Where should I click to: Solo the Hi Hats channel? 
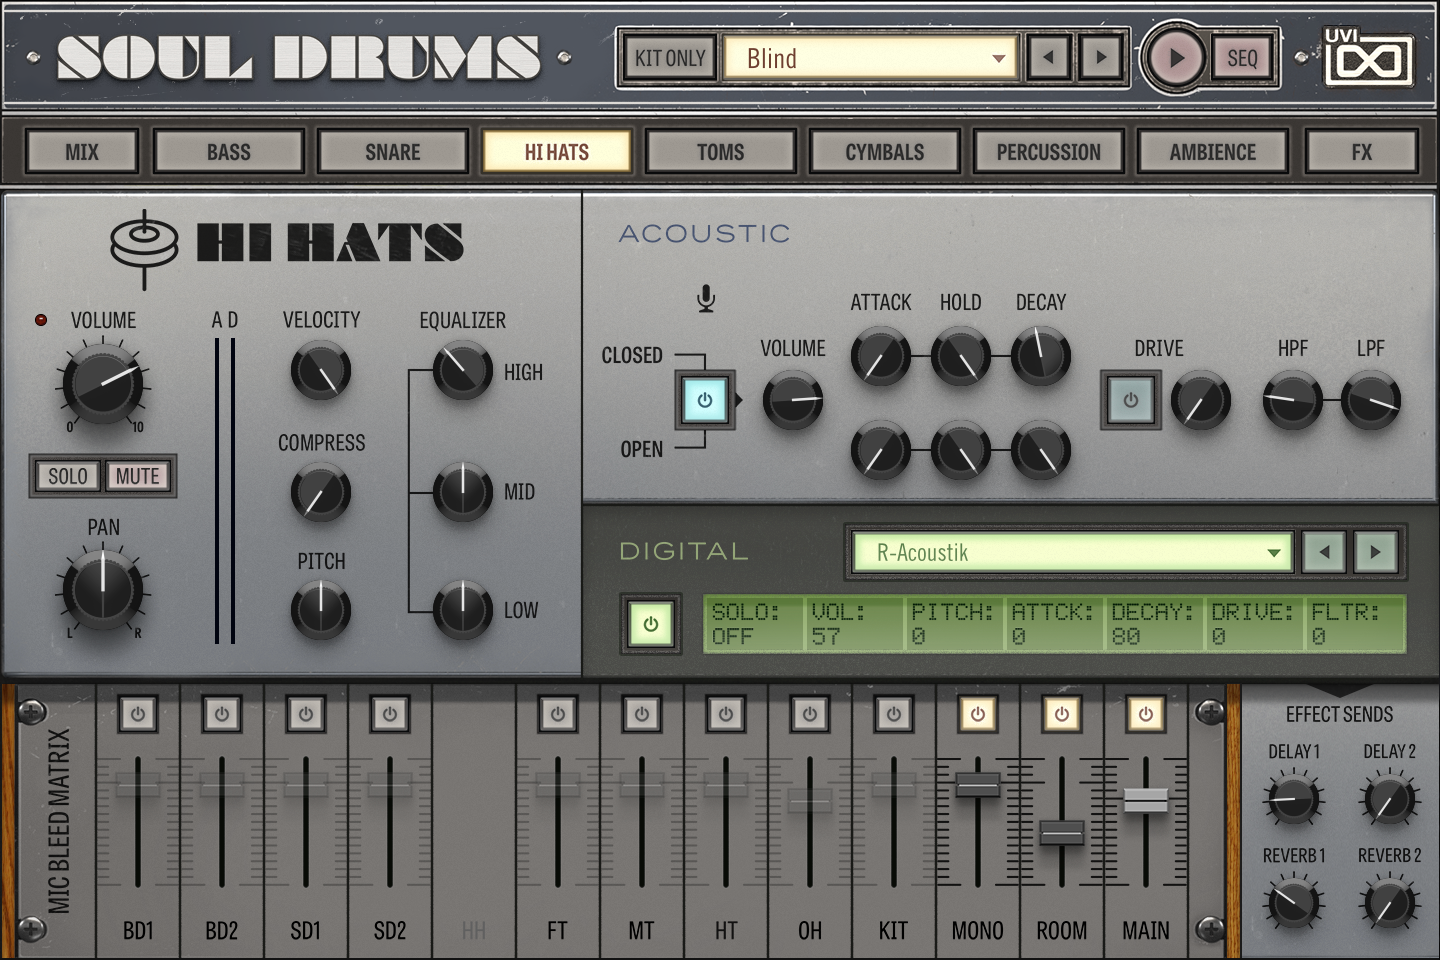click(66, 476)
